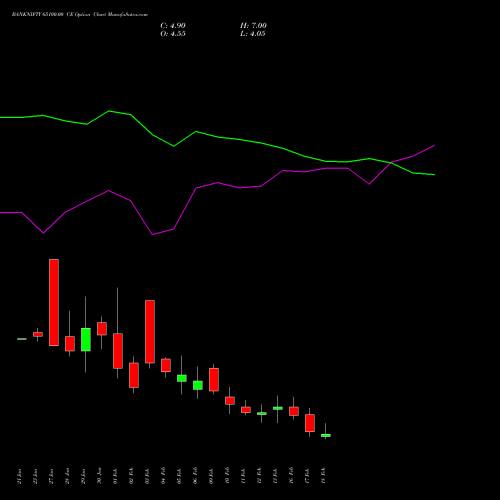Image resolution: width=500 pixels, height=500 pixels.
Task: Click the purple indicator line's end point
Action: tap(434, 145)
